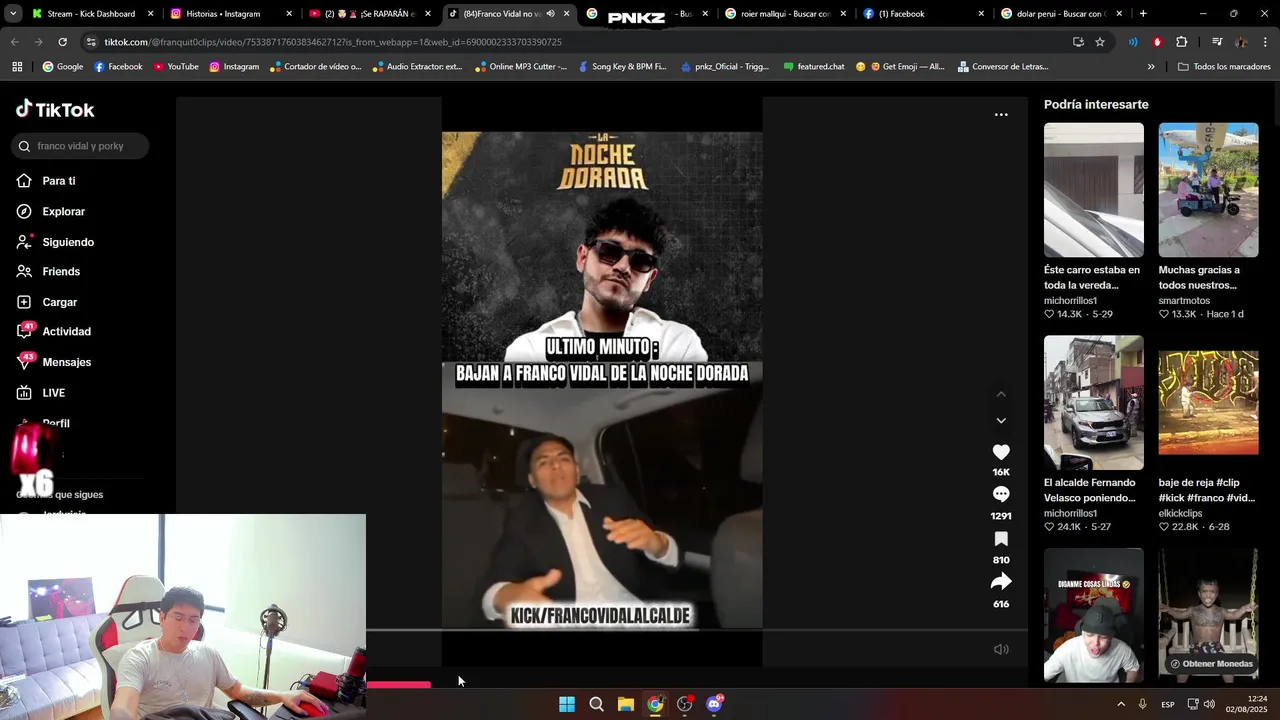Switch to roier mallqui search tab

point(783,14)
